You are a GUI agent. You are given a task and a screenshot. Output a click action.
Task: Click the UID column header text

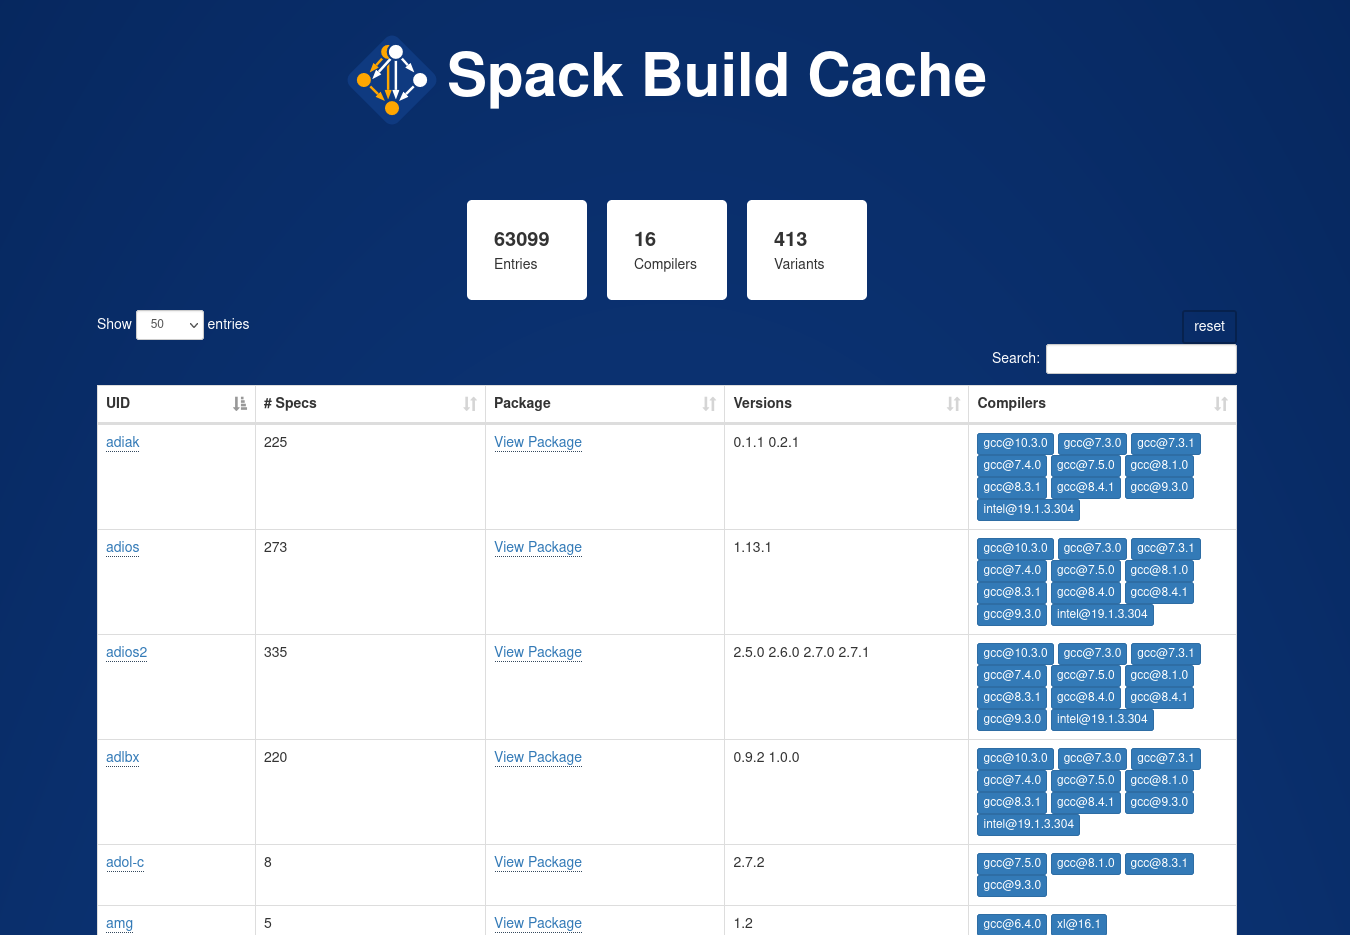pos(118,403)
